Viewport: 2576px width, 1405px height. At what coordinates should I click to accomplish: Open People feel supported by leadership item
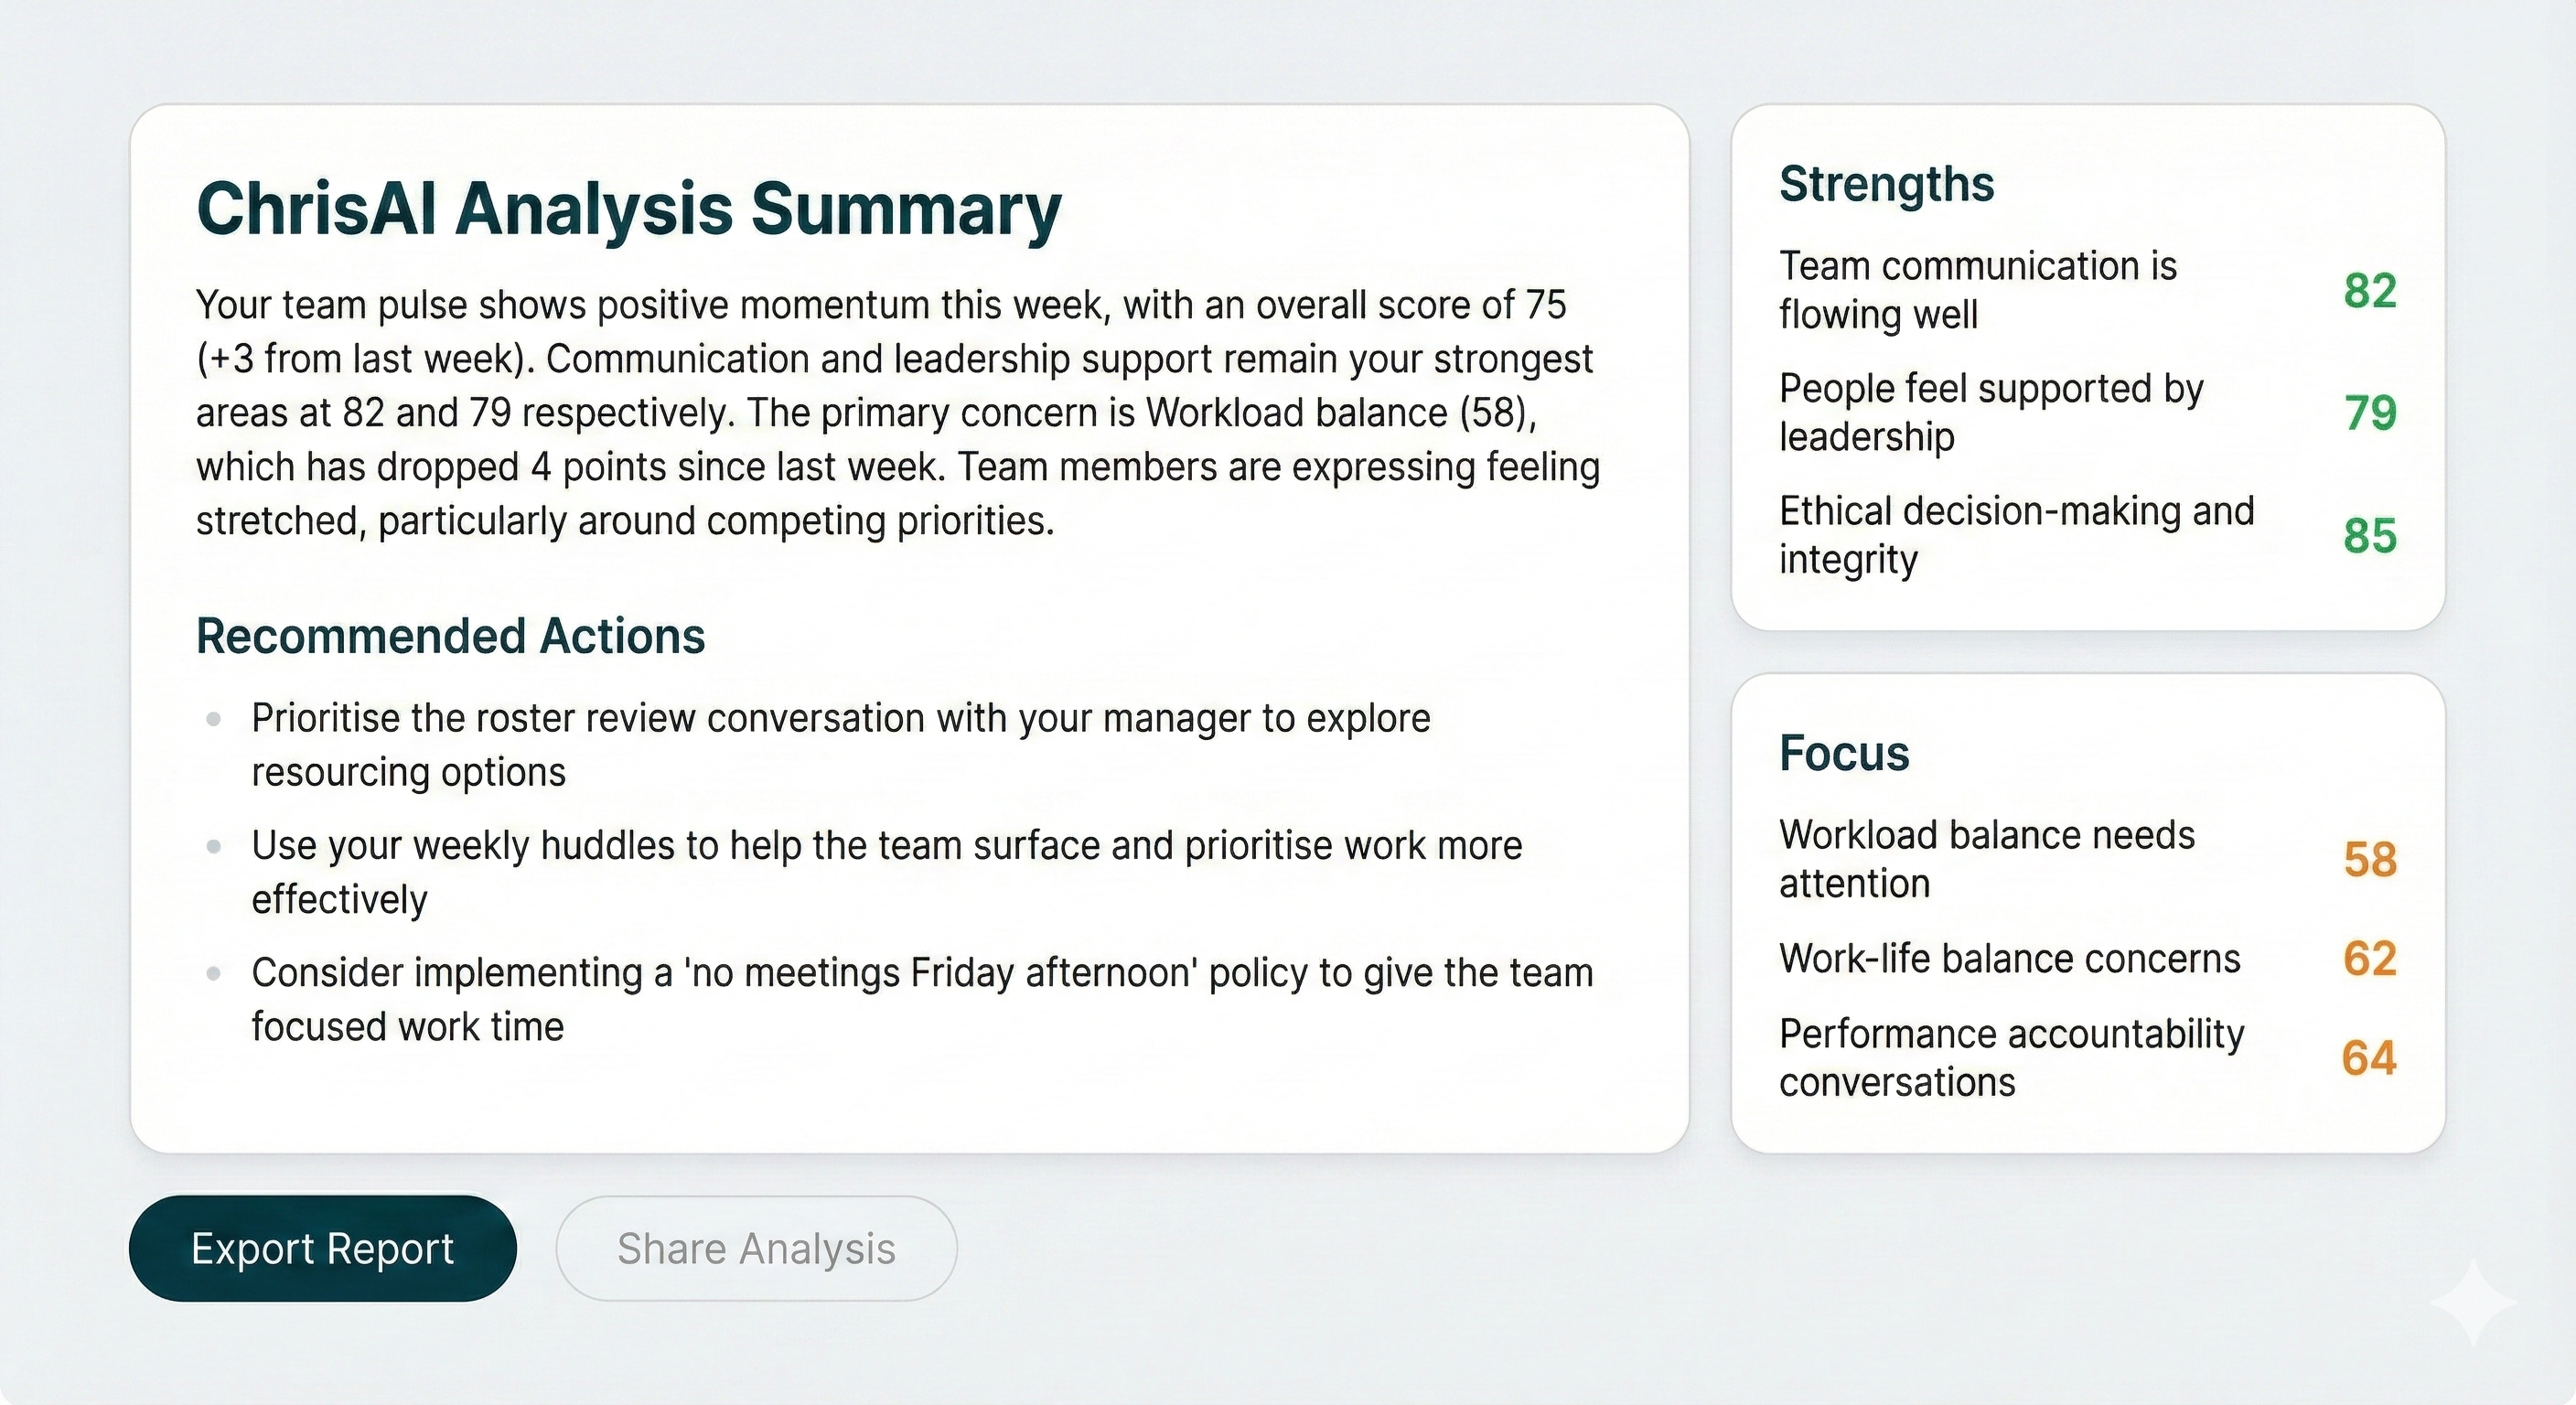tap(1990, 412)
